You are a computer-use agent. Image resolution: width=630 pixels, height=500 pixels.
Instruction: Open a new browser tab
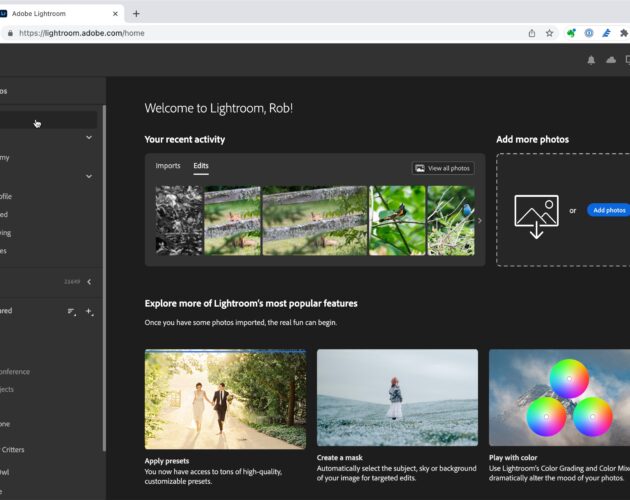point(136,14)
